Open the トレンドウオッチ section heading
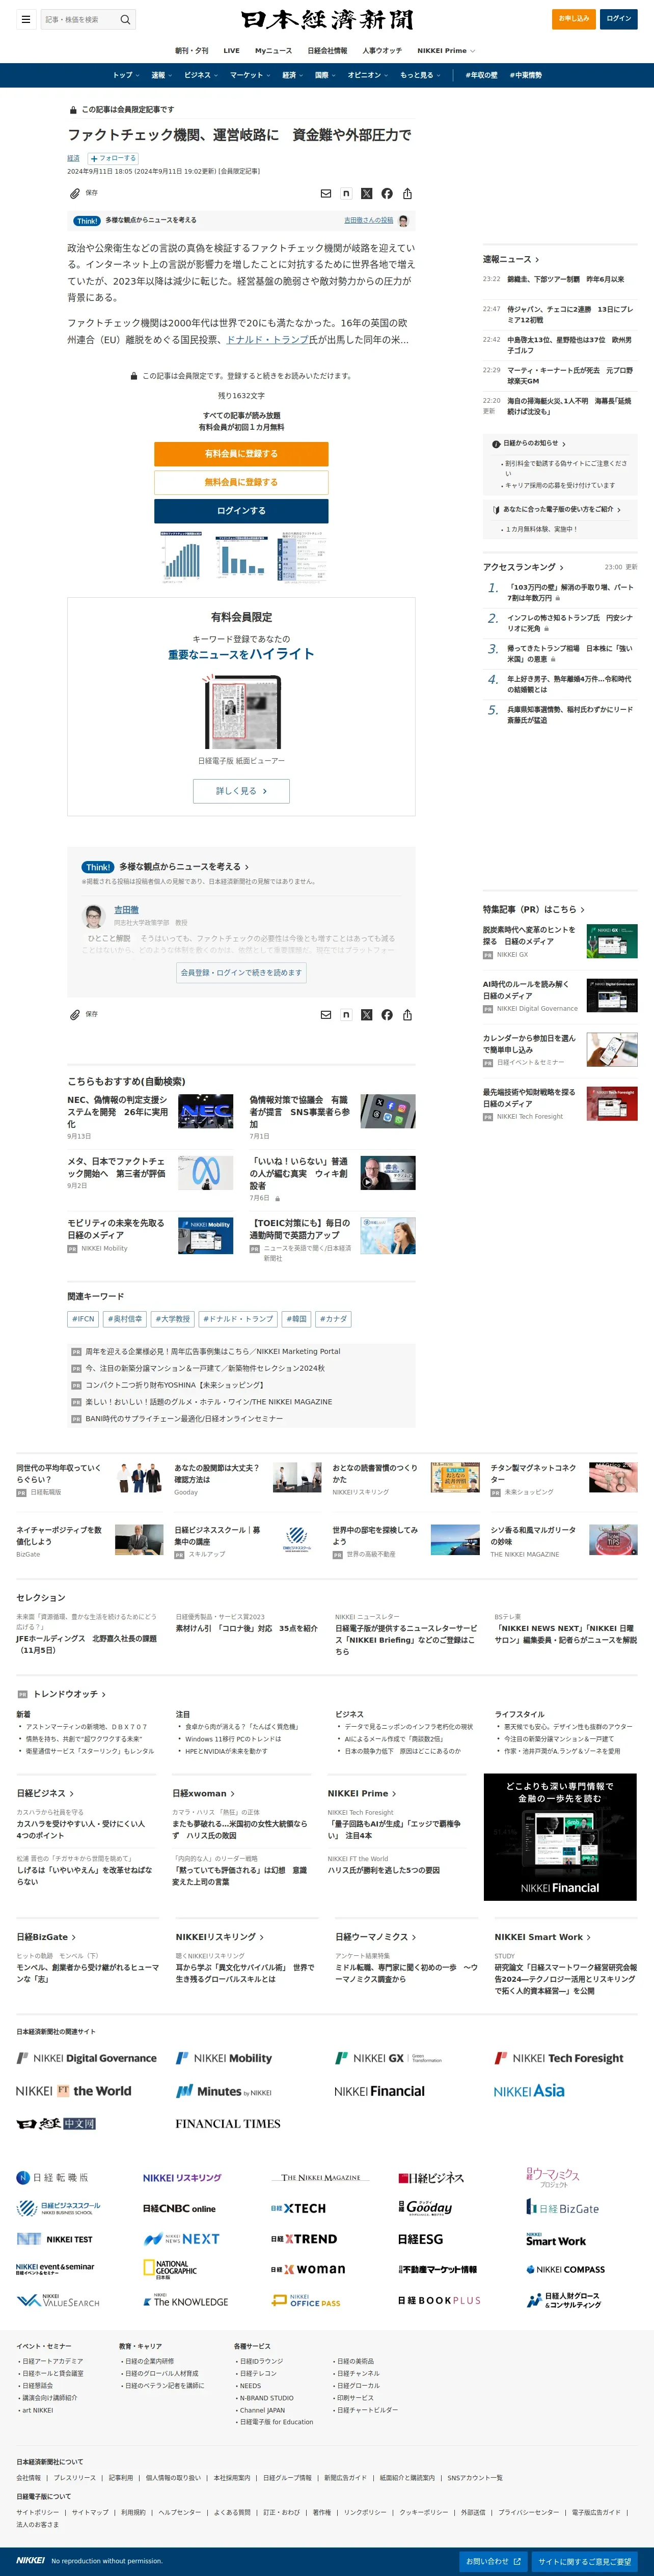This screenshot has width=654, height=2576. click(x=69, y=1694)
